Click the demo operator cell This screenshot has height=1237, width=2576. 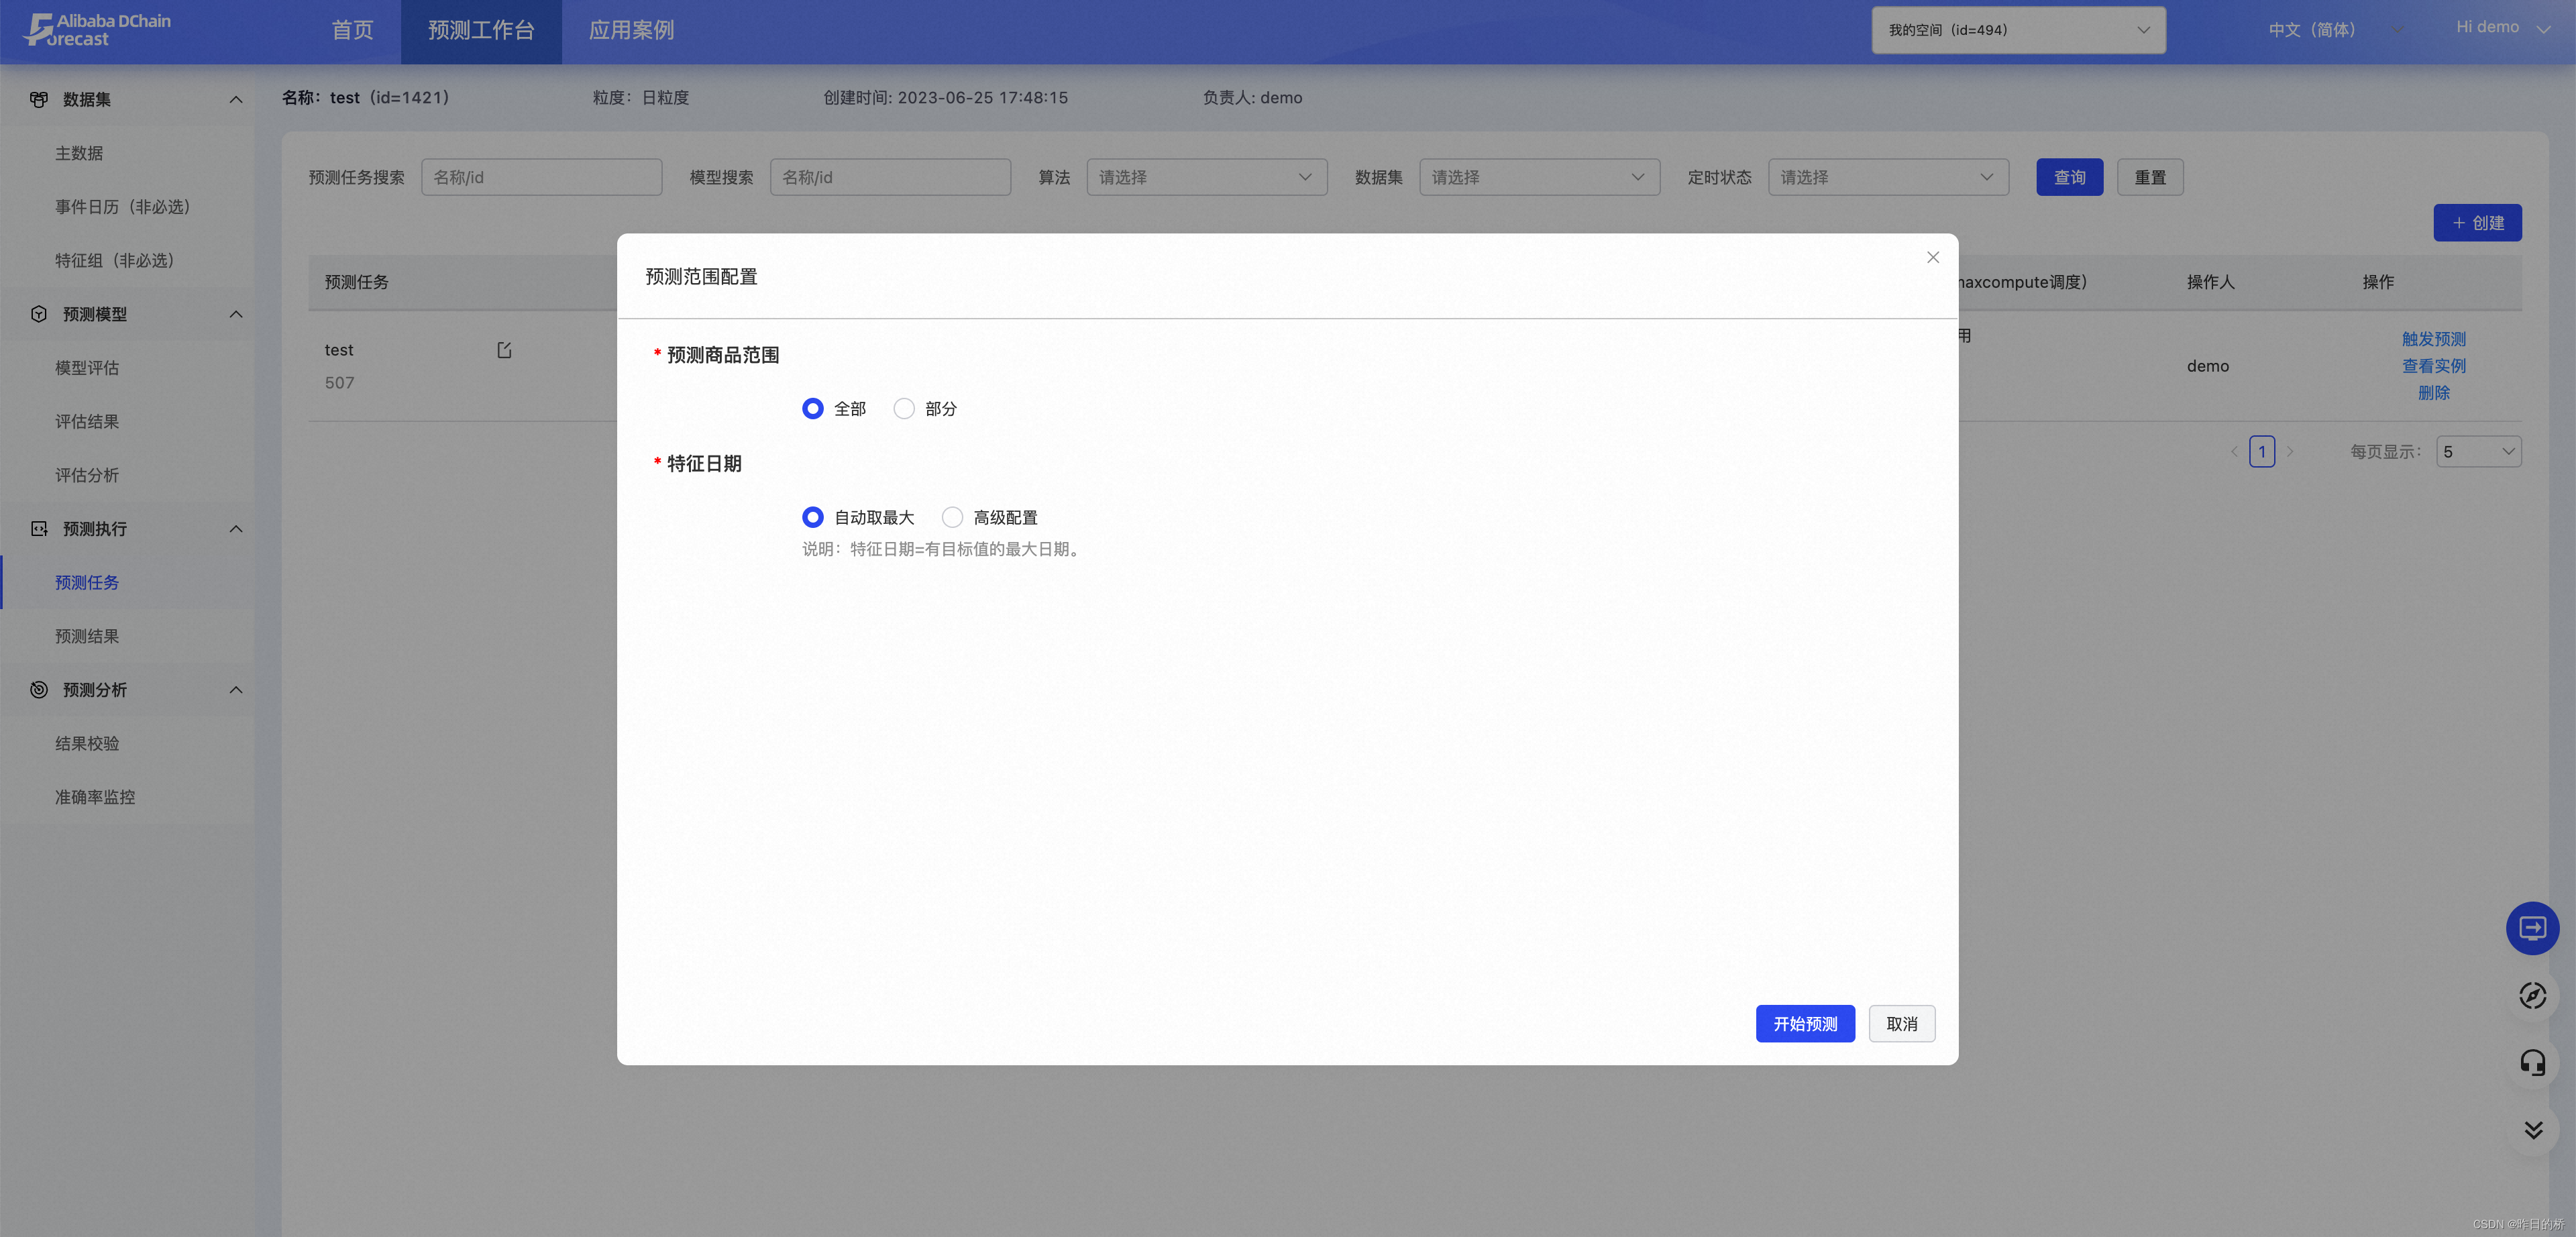(x=2207, y=366)
